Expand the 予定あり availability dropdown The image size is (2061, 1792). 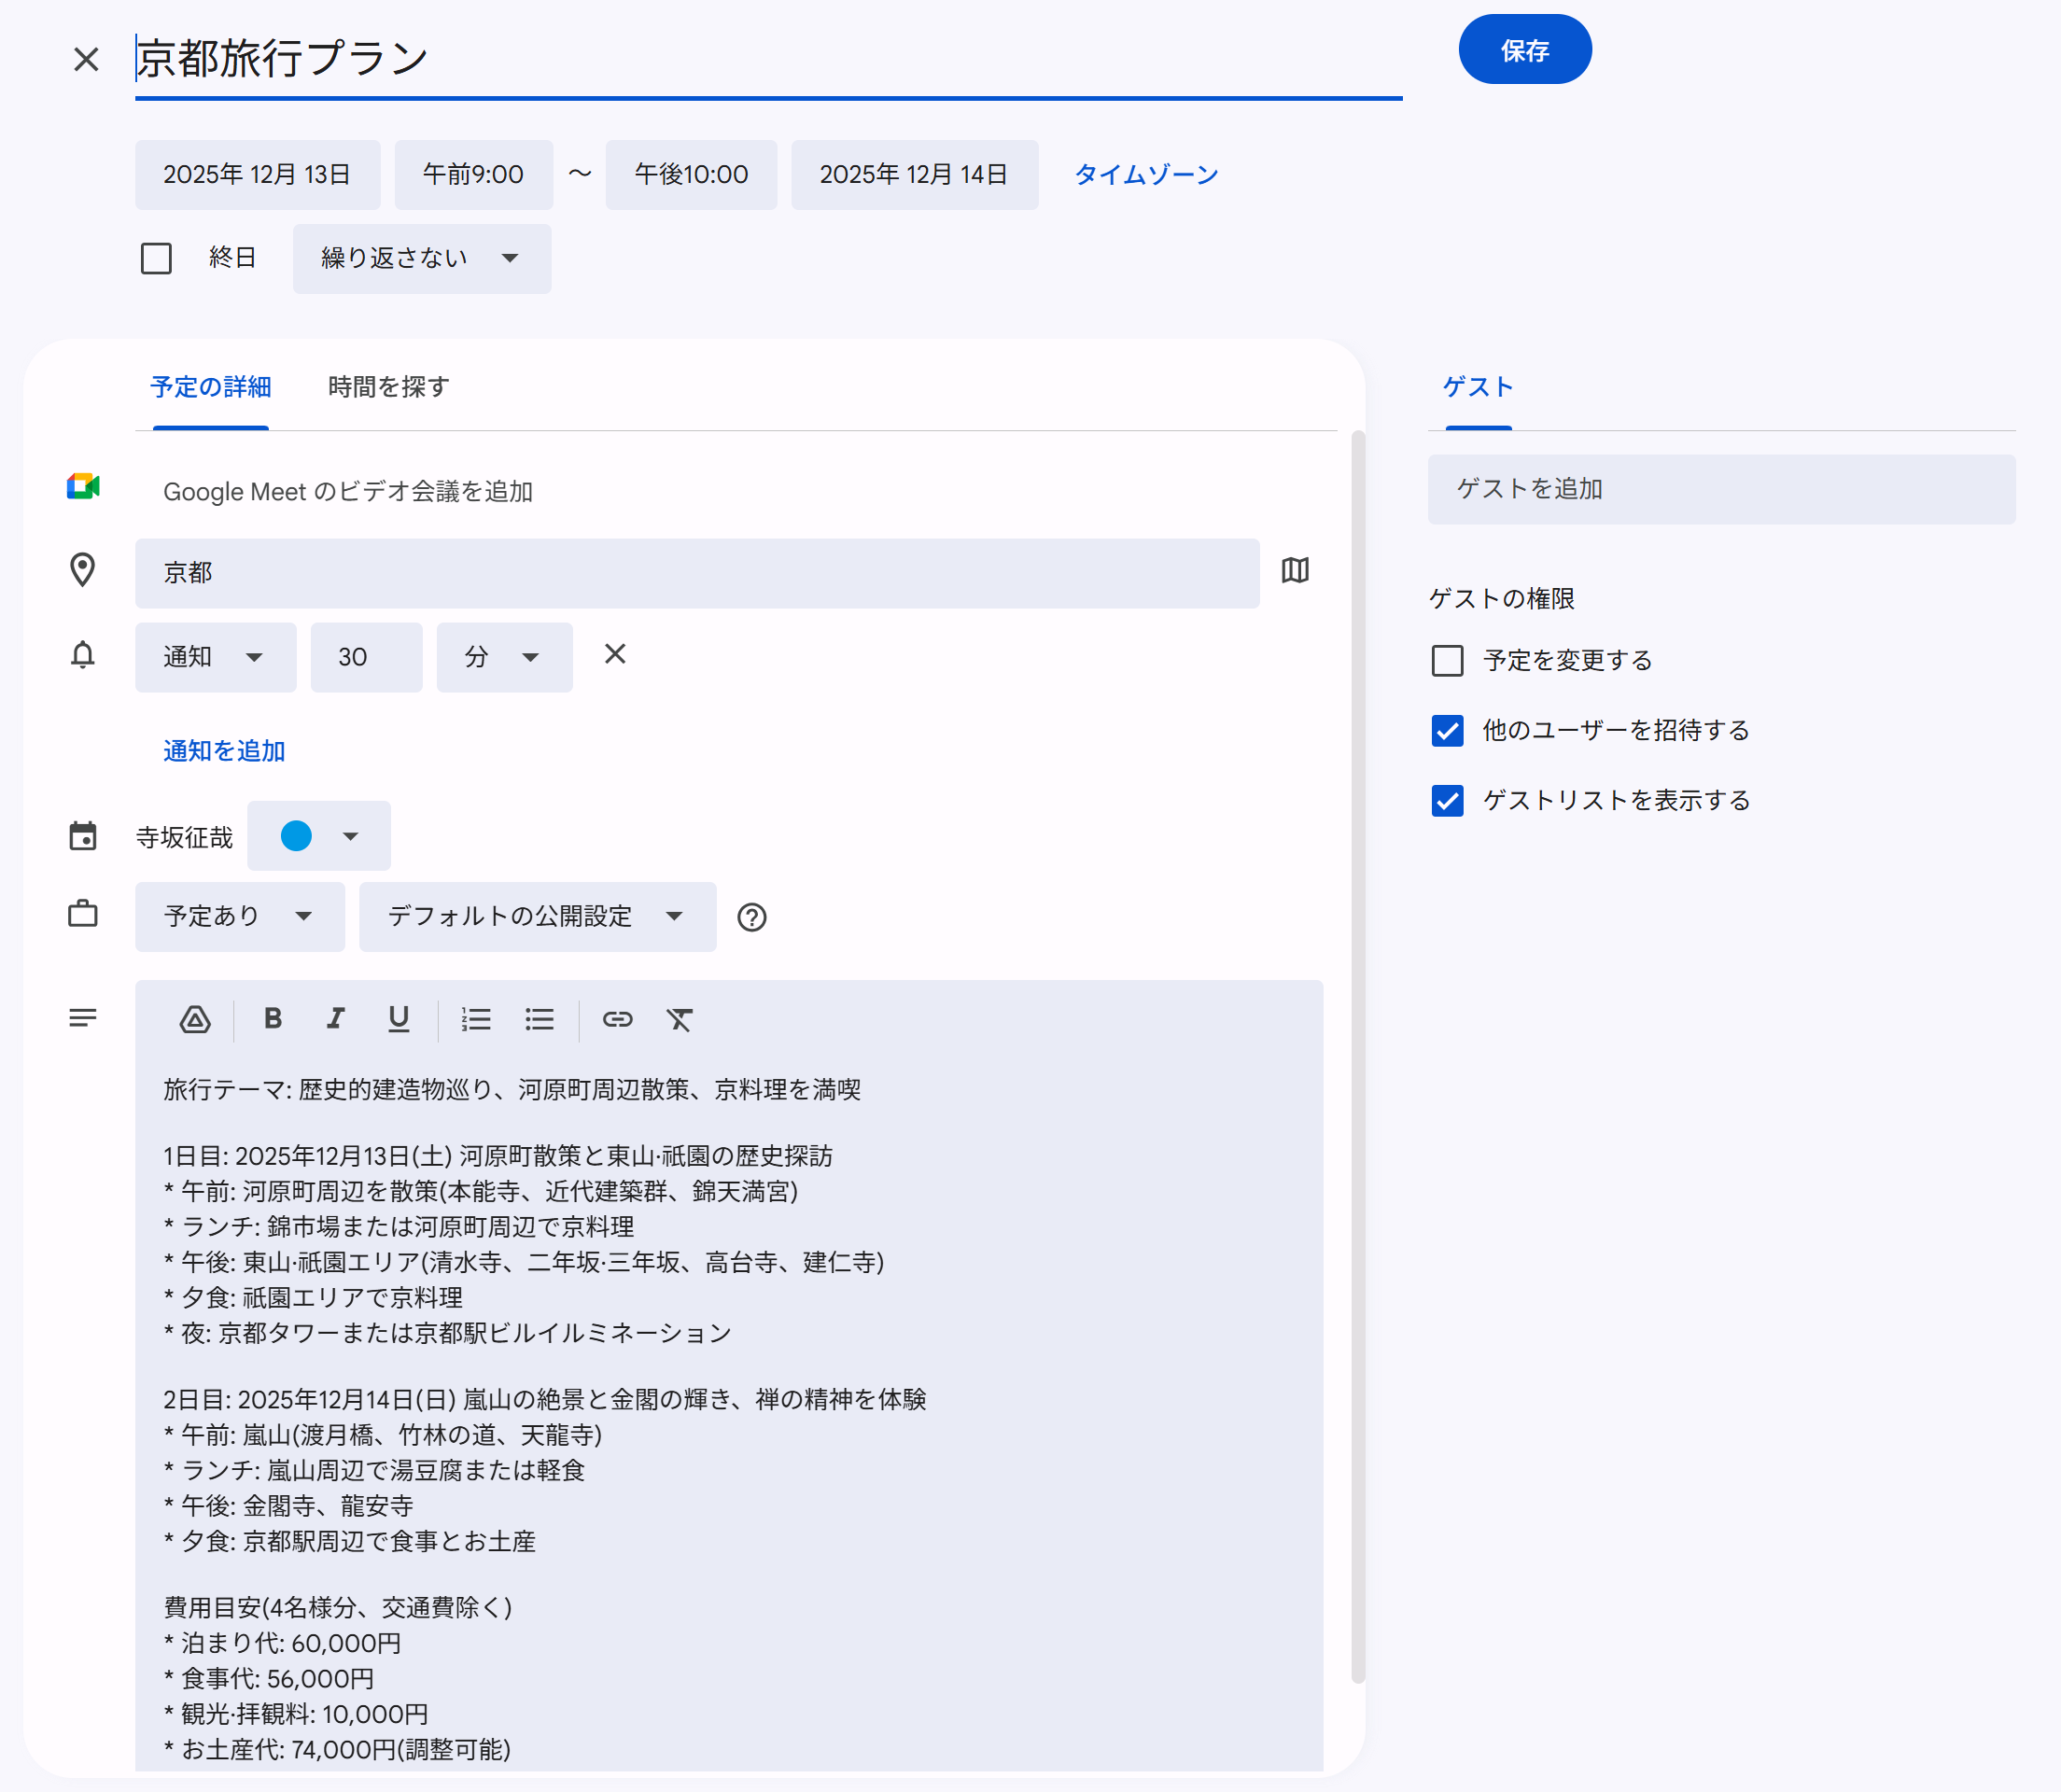(239, 916)
